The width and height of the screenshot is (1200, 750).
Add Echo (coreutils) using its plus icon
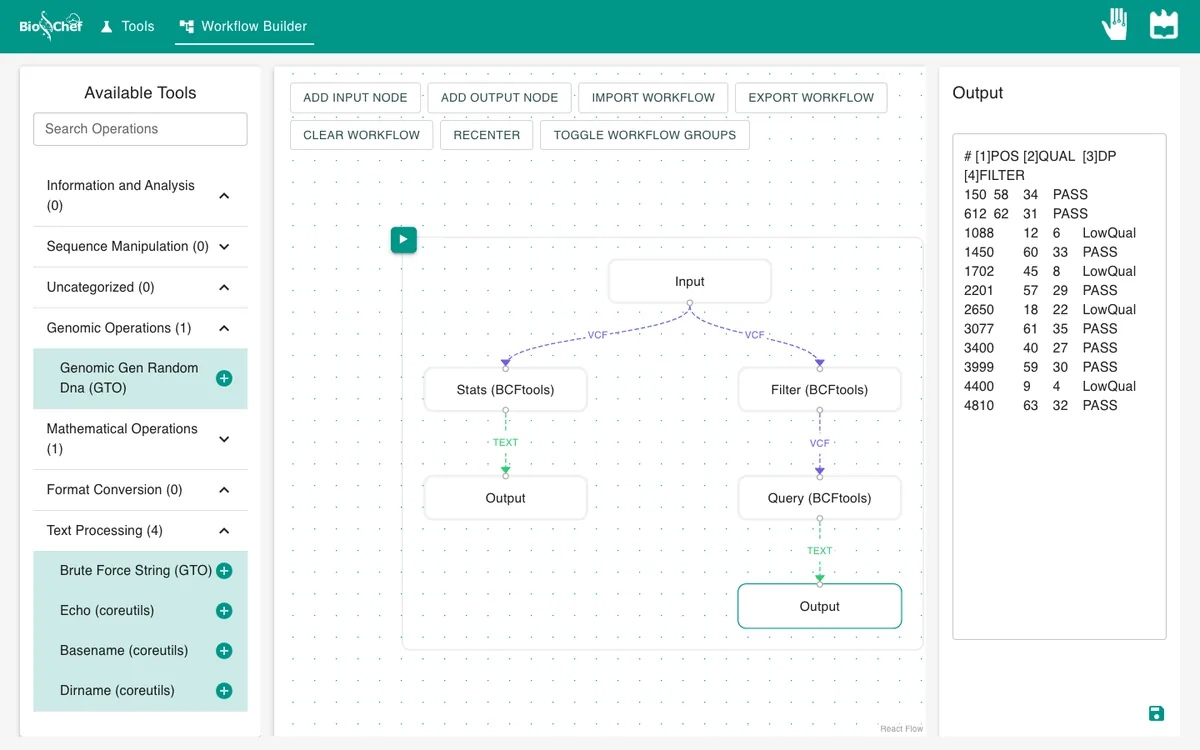pos(224,611)
